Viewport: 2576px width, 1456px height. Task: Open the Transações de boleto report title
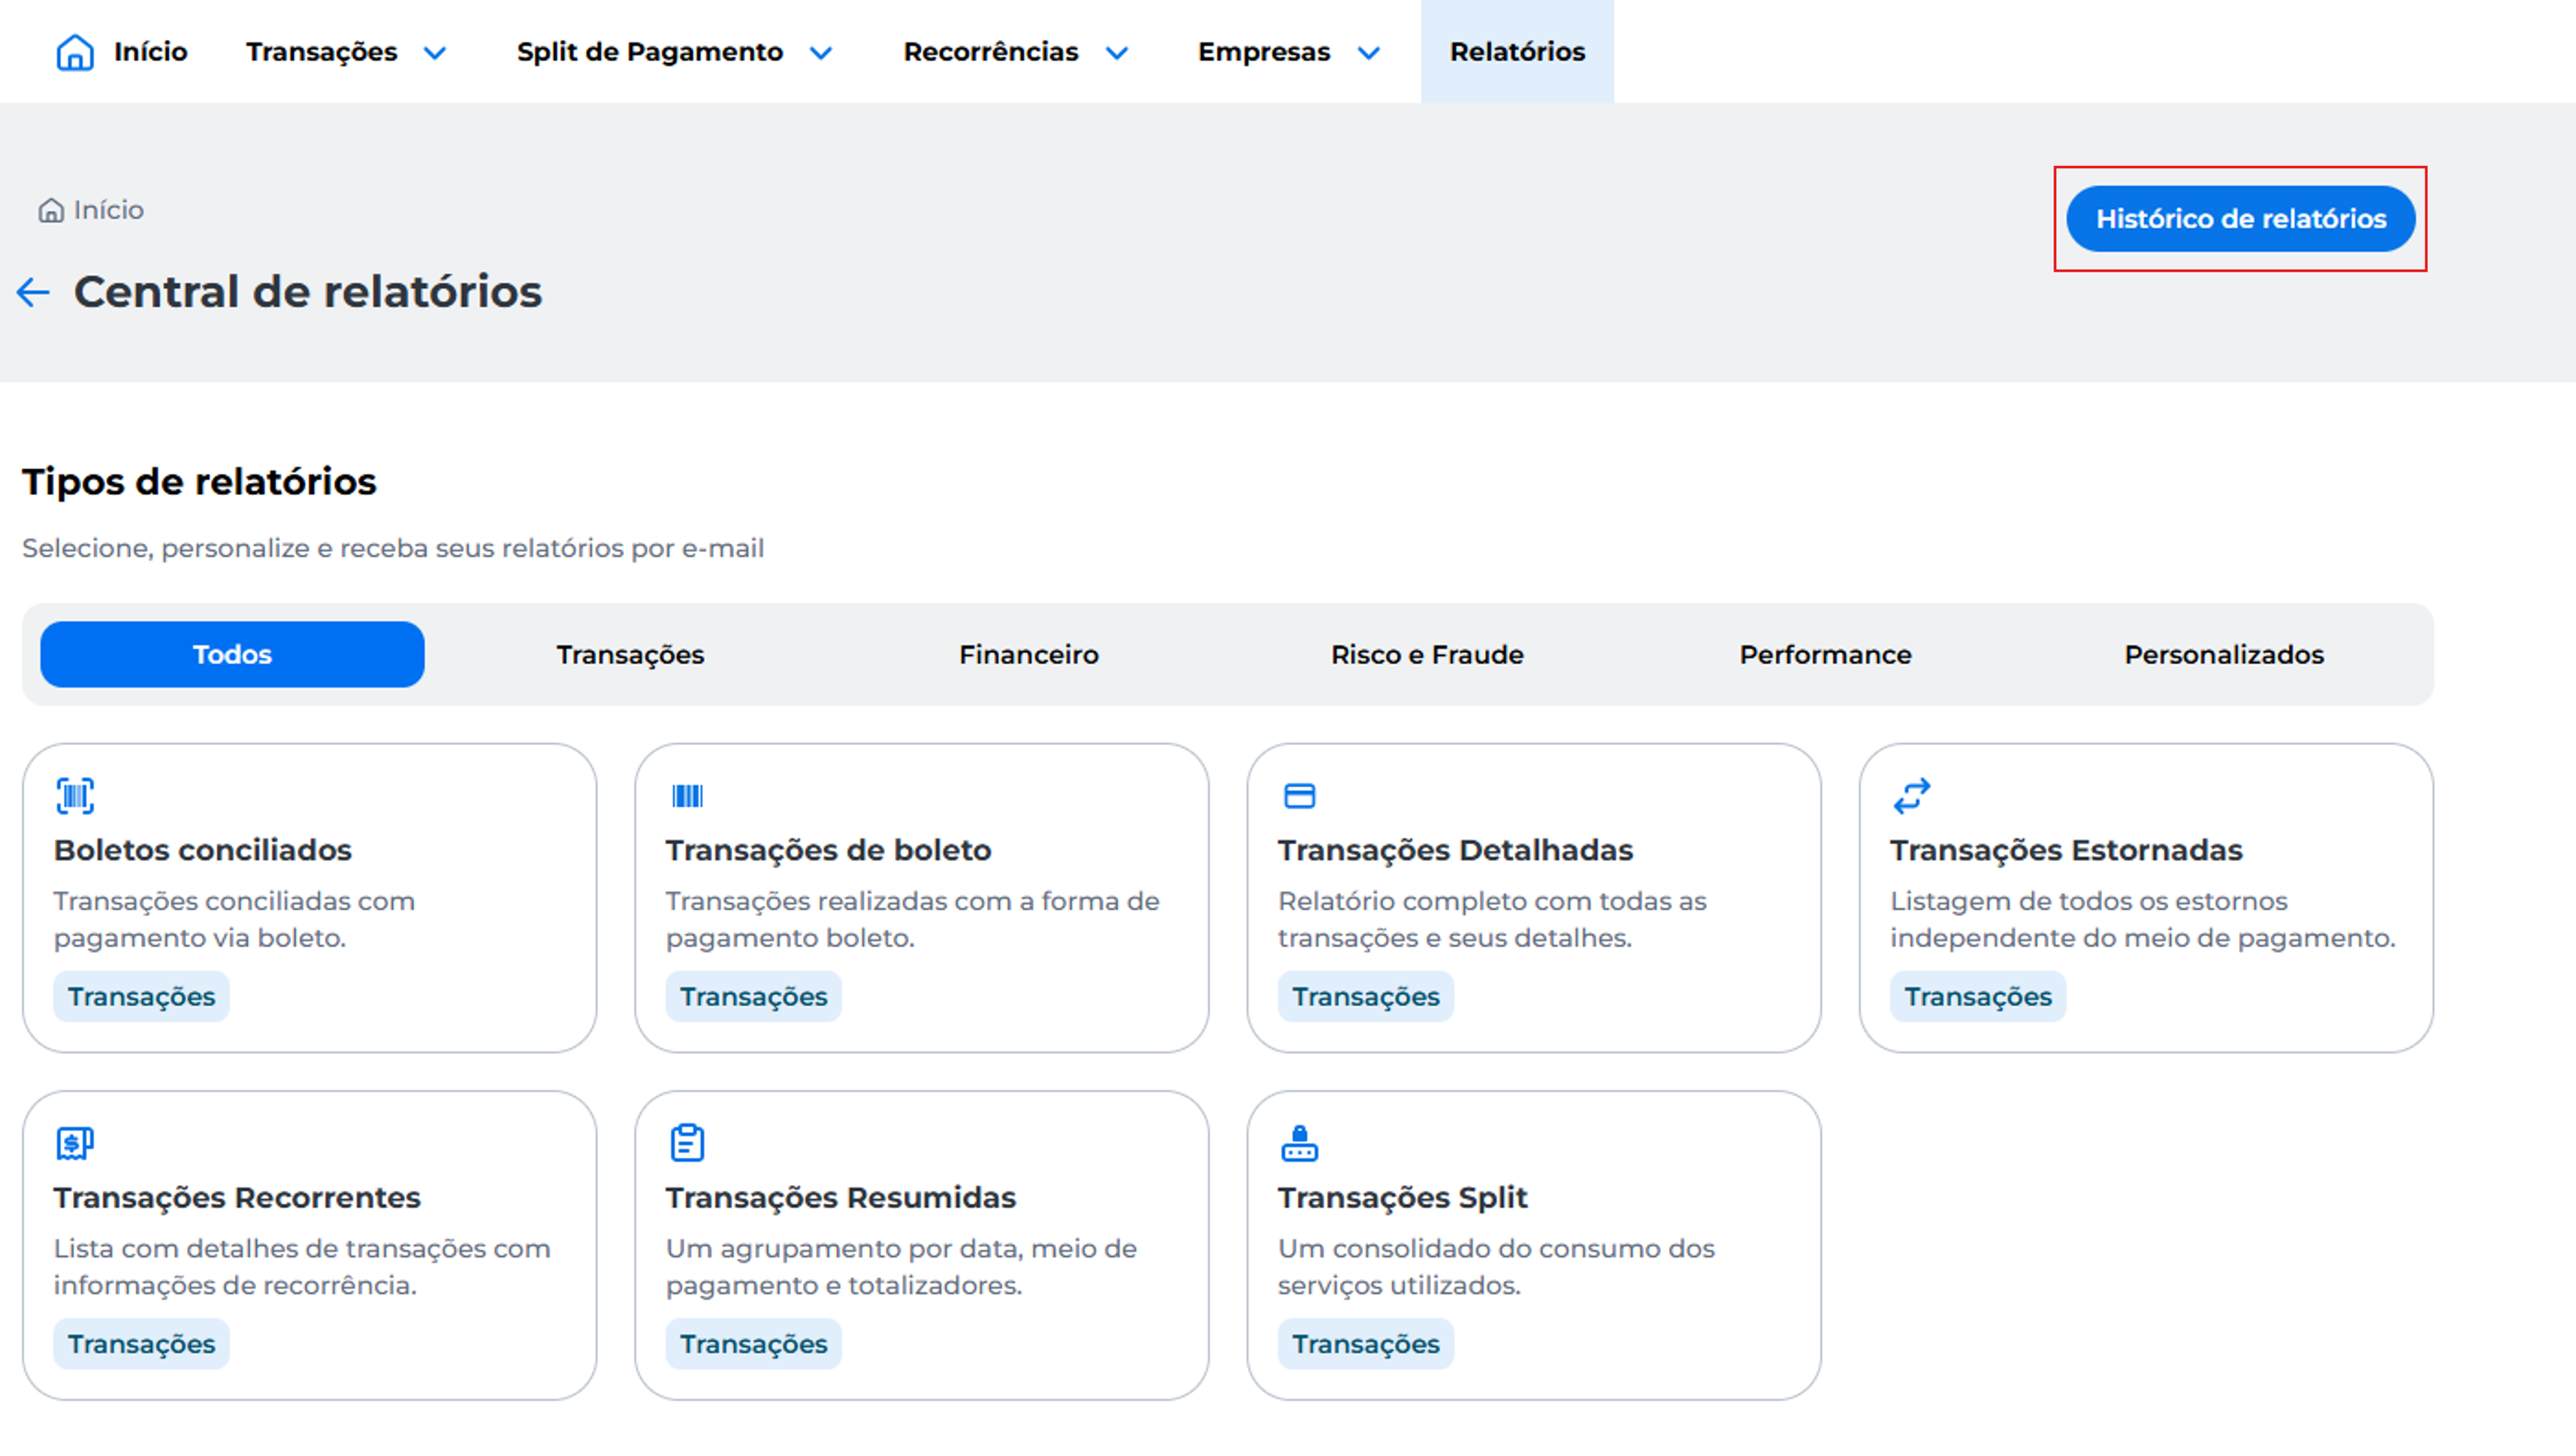828,850
